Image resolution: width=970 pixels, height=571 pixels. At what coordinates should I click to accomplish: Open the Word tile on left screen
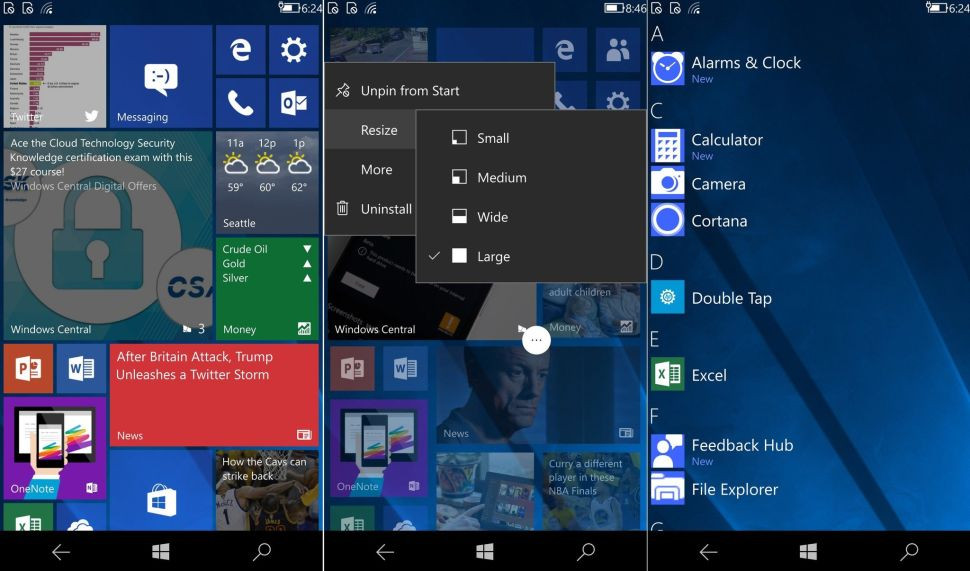click(x=81, y=369)
